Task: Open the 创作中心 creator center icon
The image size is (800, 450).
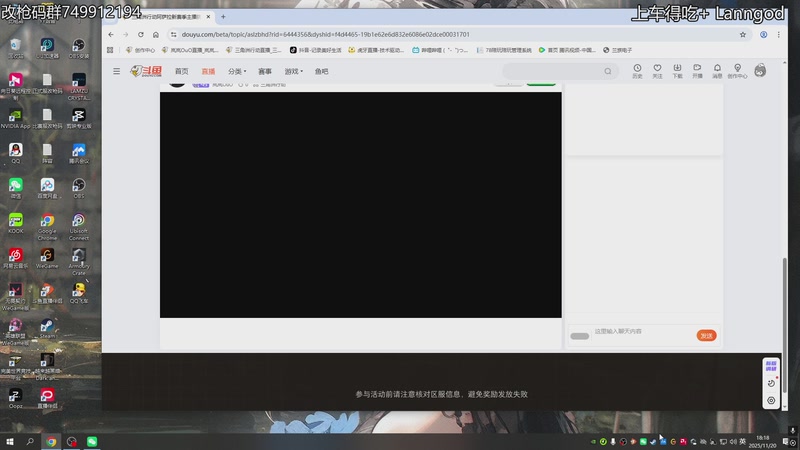Action: [x=737, y=71]
